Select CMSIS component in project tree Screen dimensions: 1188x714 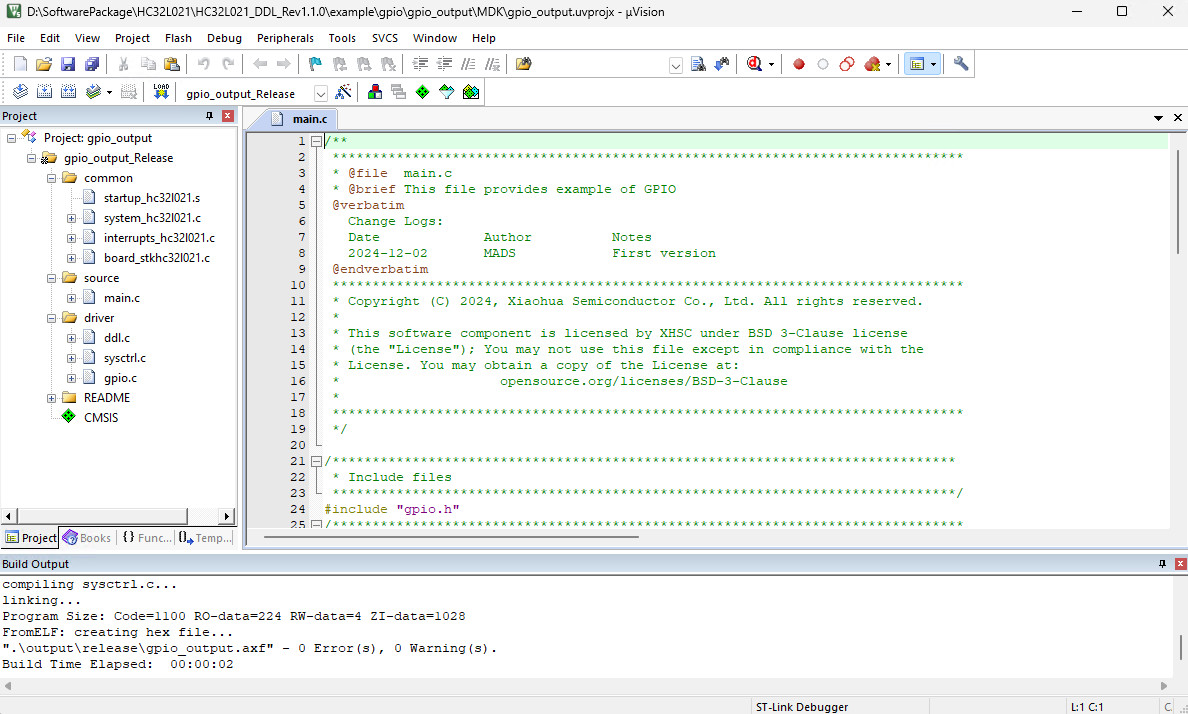pos(101,418)
